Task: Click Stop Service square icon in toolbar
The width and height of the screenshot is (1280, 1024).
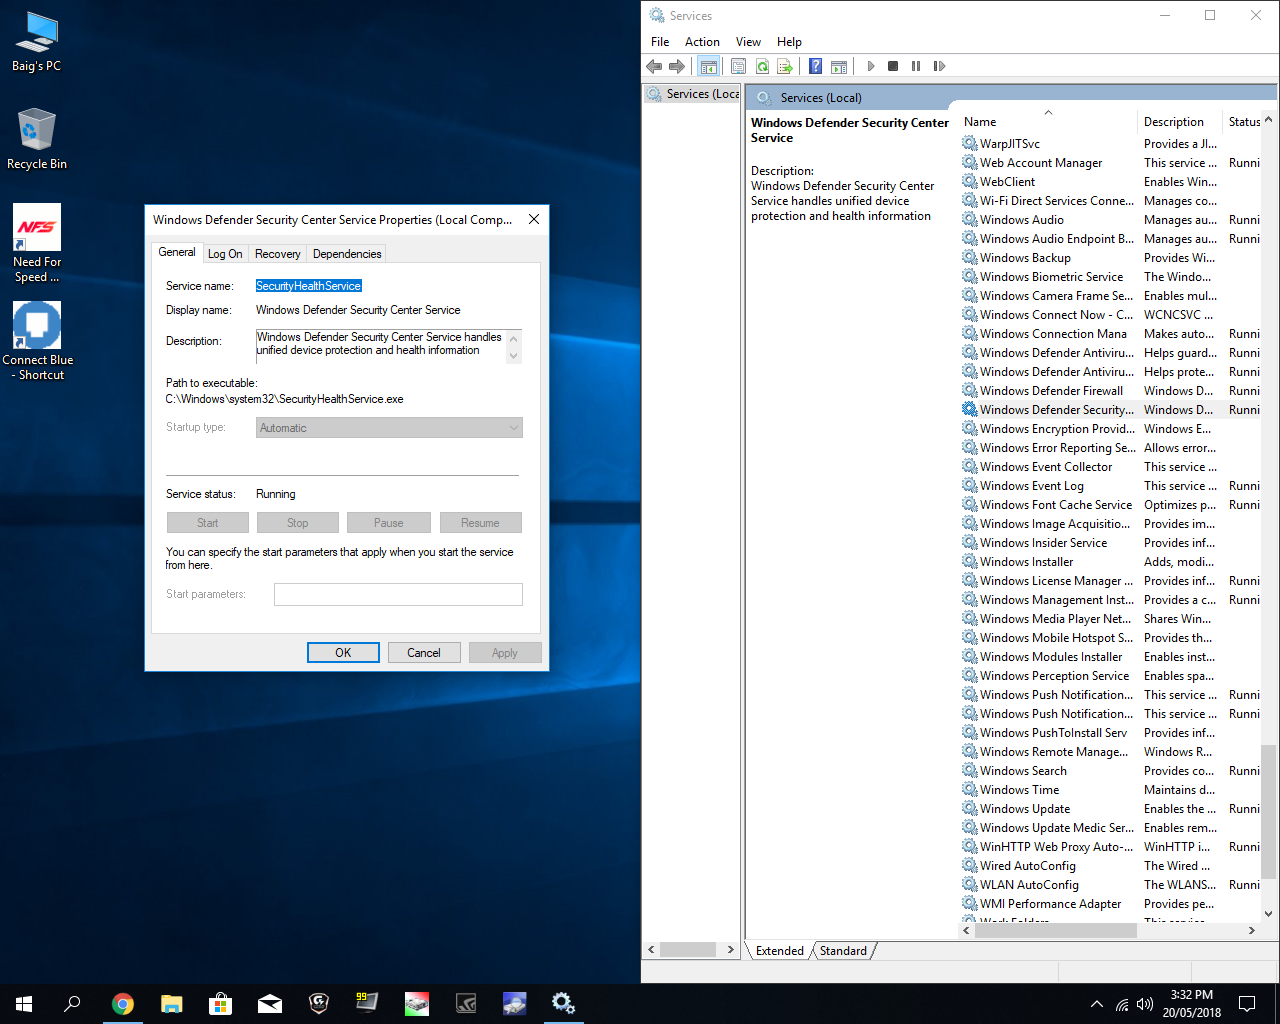Action: pyautogui.click(x=893, y=66)
